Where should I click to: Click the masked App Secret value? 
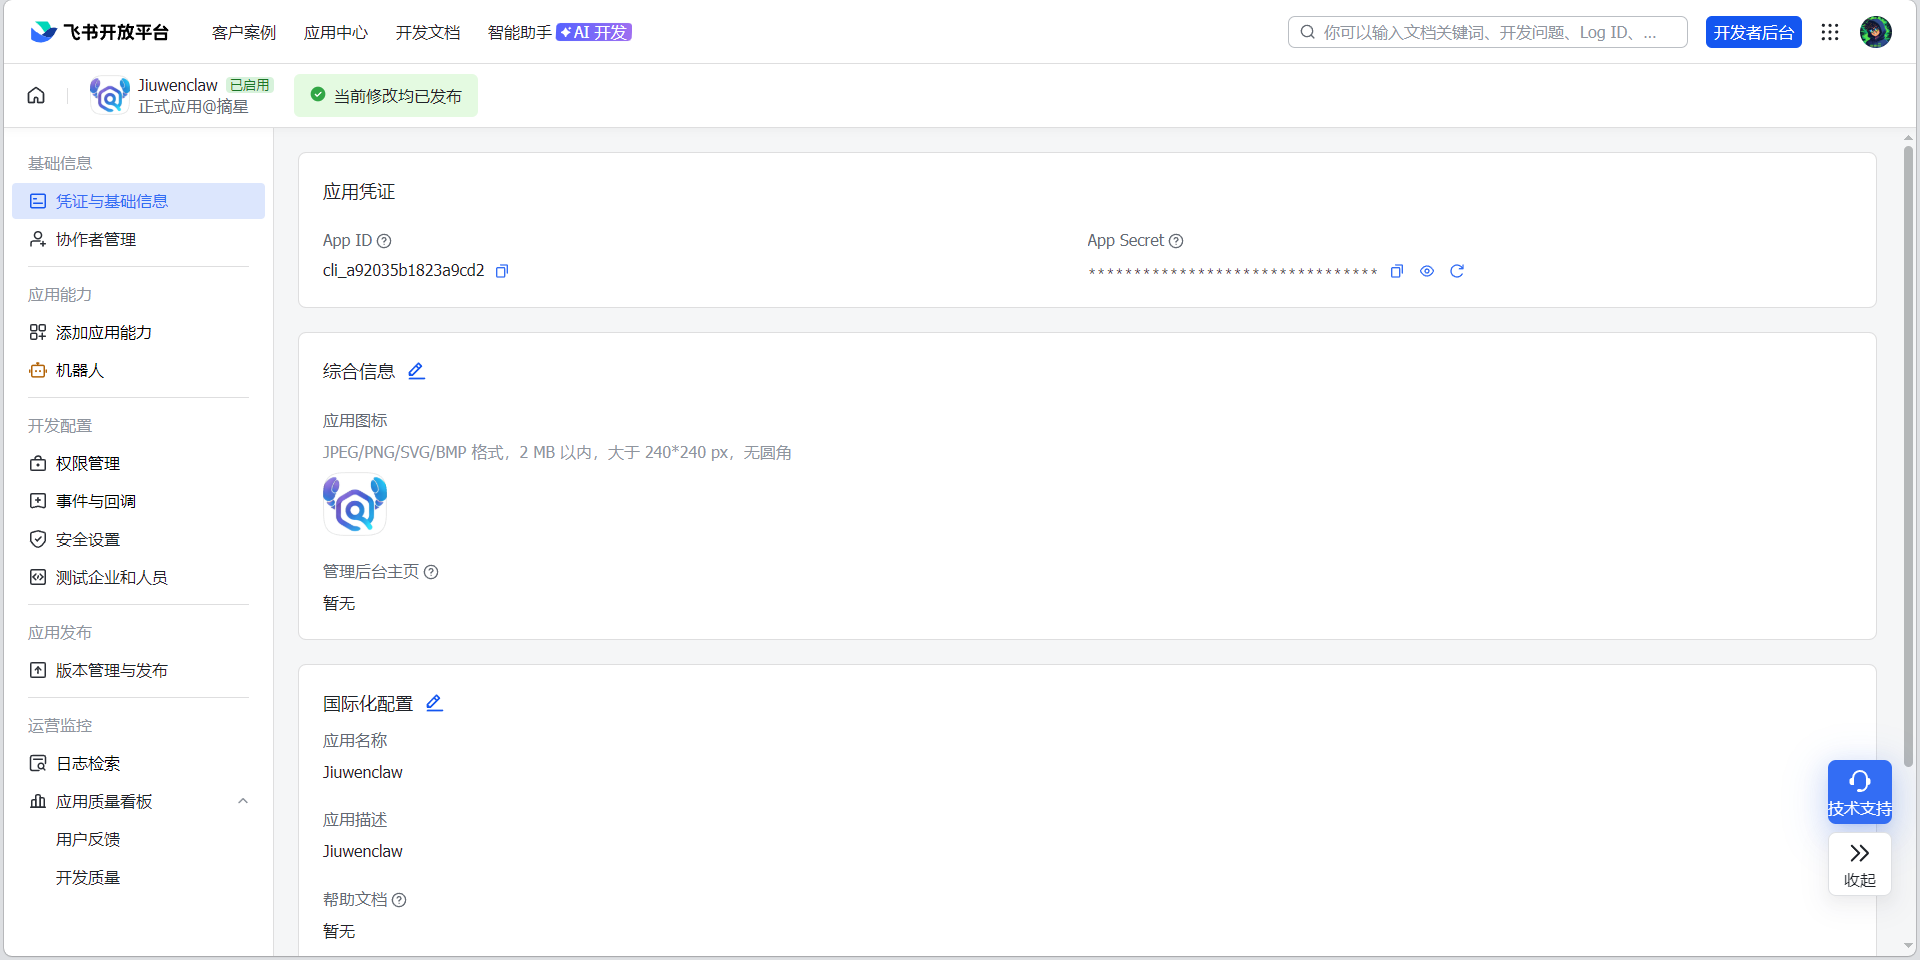click(x=1233, y=271)
